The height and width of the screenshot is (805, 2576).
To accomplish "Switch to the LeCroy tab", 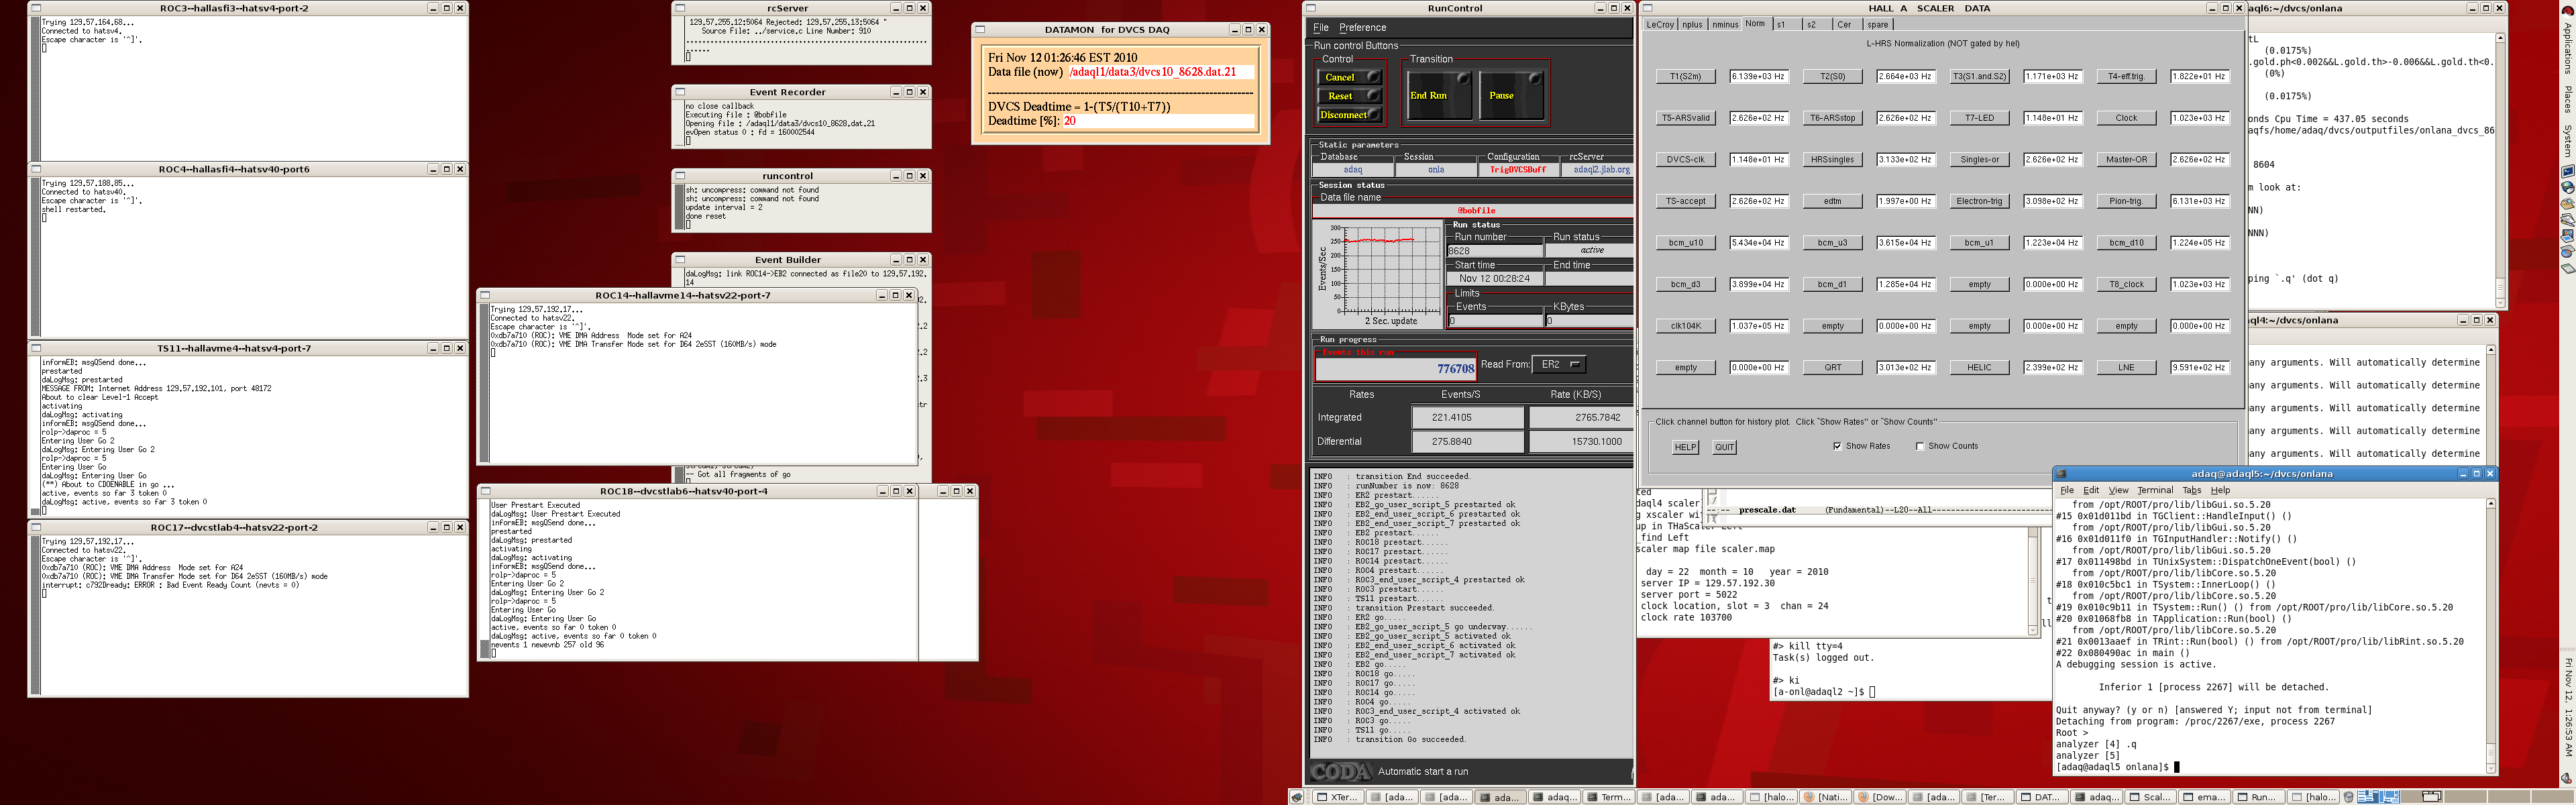I will [1660, 24].
